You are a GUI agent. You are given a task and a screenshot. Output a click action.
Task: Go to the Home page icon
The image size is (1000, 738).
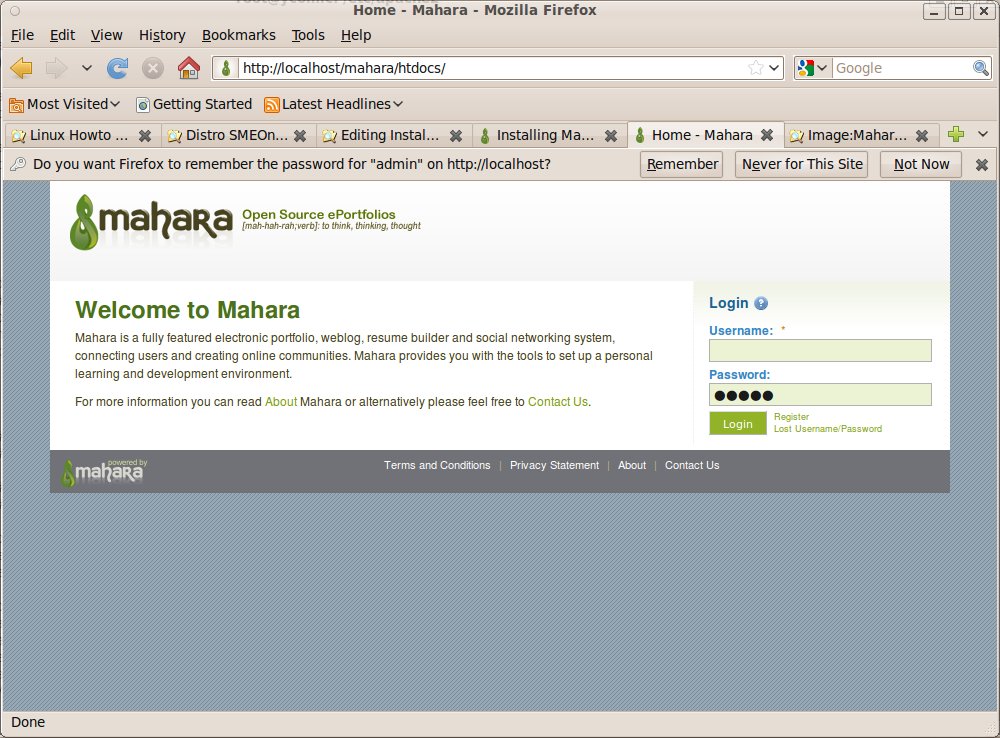coord(188,68)
